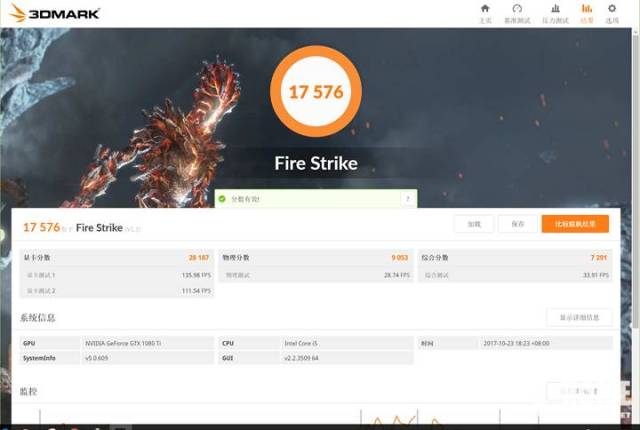This screenshot has height=430, width=640.
Task: Click the vertical scrollbar on the right edge
Action: click(x=636, y=180)
